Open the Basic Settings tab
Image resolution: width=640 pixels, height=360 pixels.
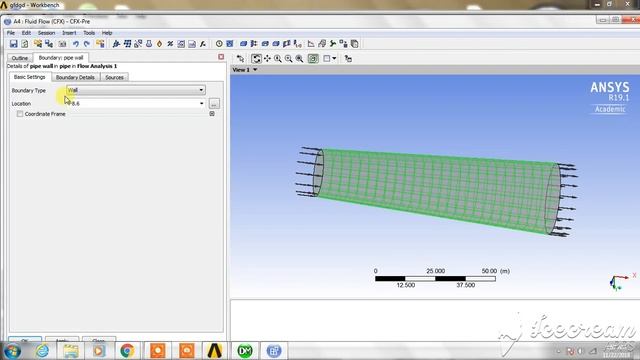pyautogui.click(x=29, y=77)
